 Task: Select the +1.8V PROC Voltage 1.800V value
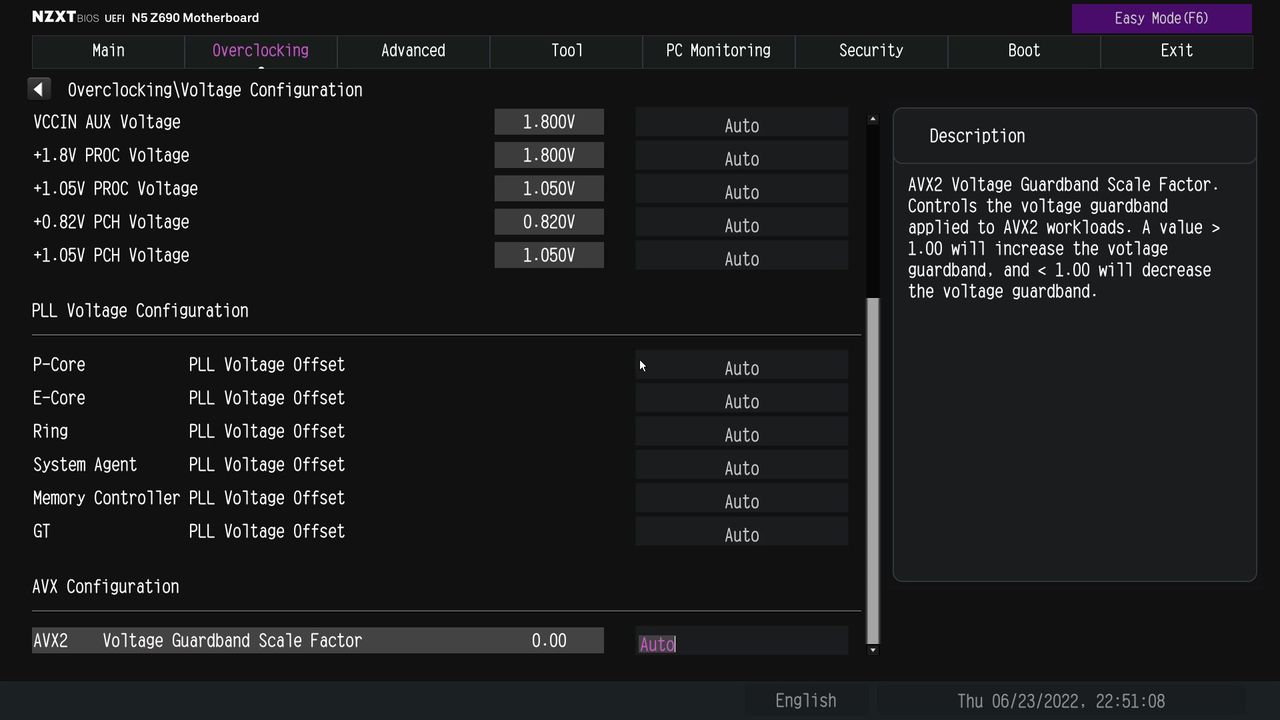tap(549, 155)
